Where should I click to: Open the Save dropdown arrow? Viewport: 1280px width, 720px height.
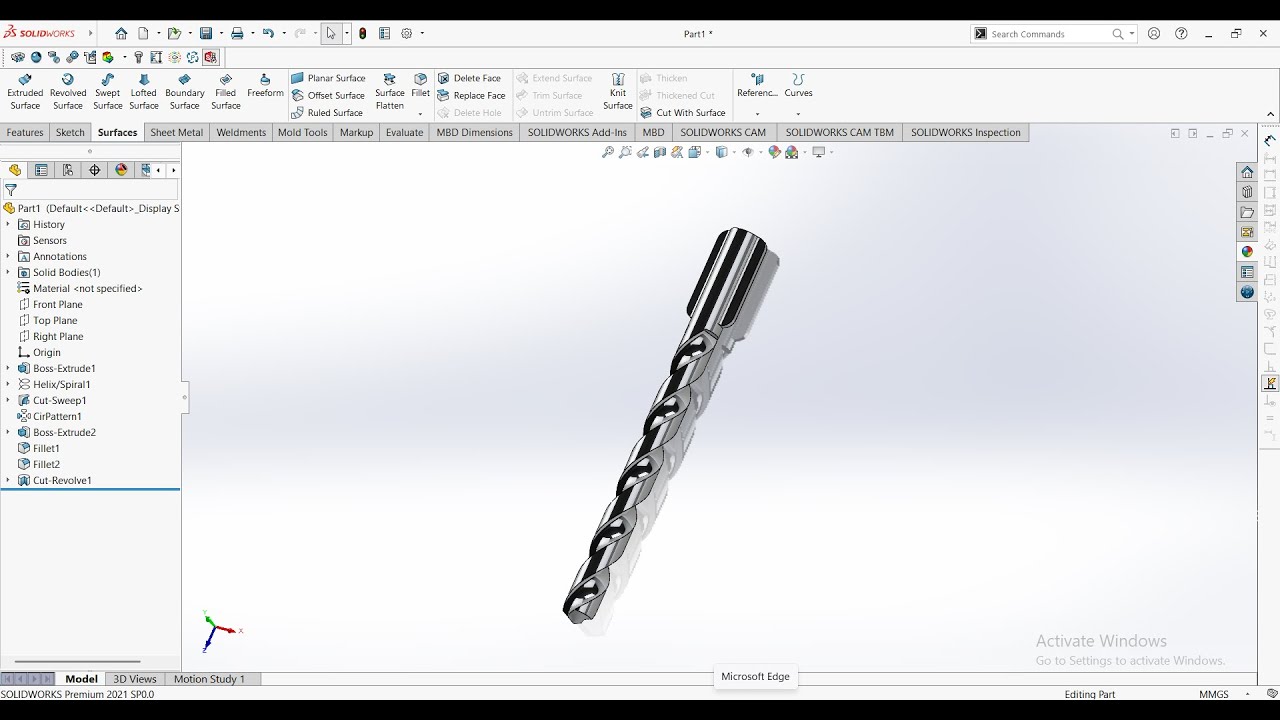pyautogui.click(x=221, y=33)
